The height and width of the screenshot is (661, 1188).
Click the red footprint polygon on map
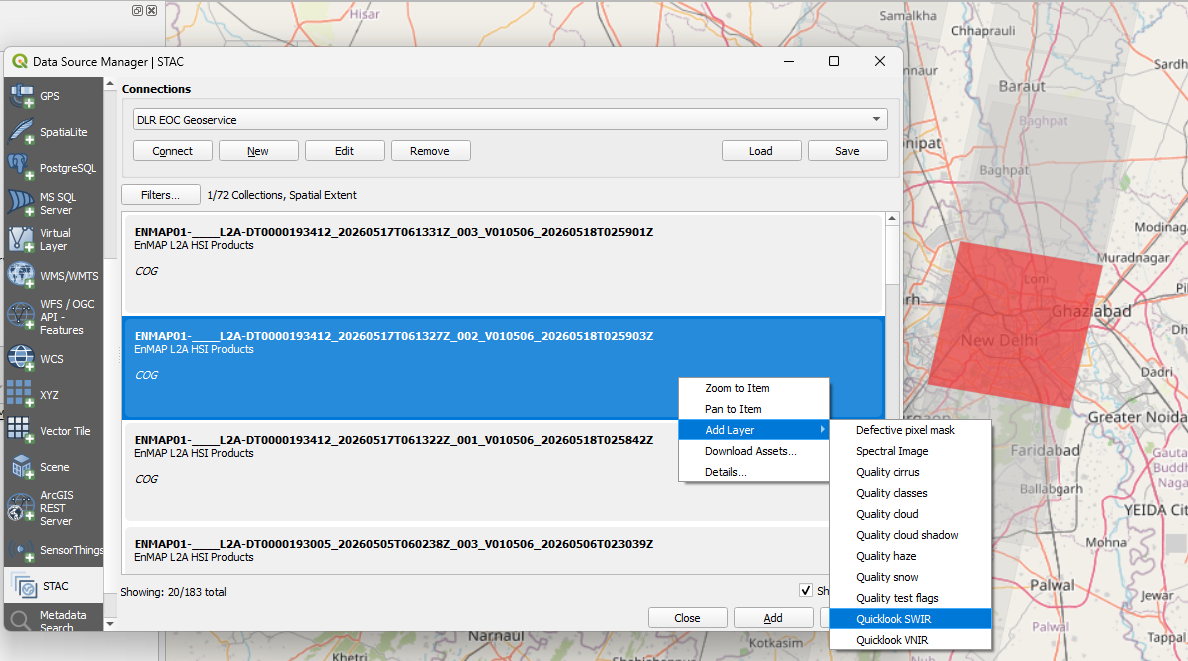click(1015, 326)
